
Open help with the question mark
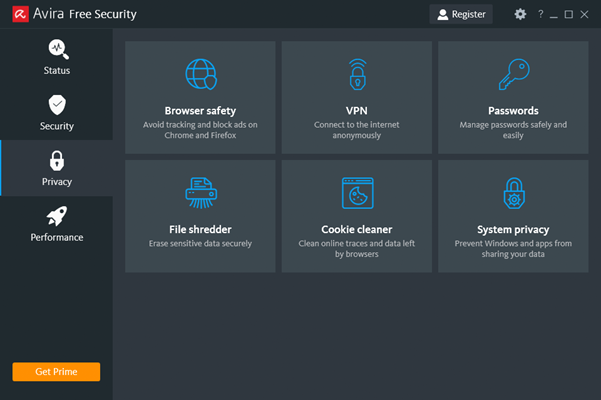[541, 14]
